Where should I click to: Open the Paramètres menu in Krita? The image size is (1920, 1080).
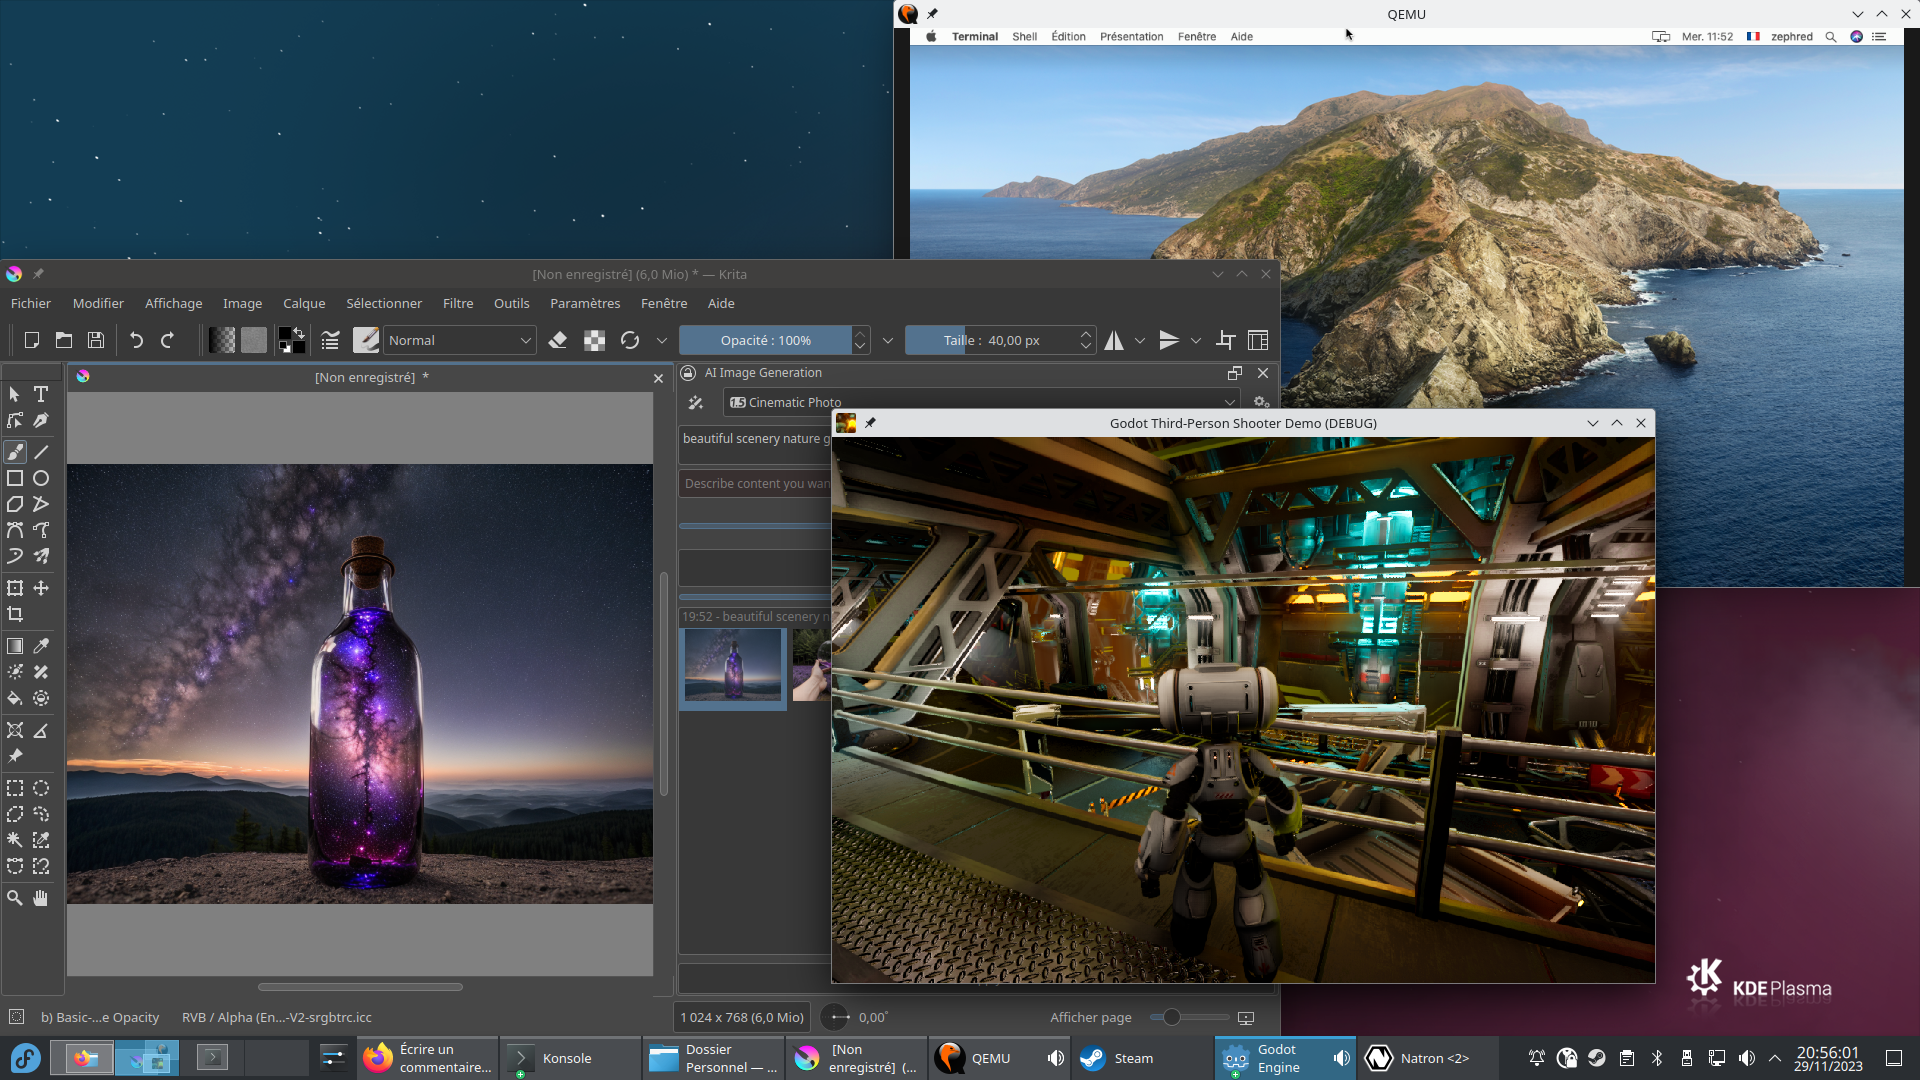tap(585, 303)
